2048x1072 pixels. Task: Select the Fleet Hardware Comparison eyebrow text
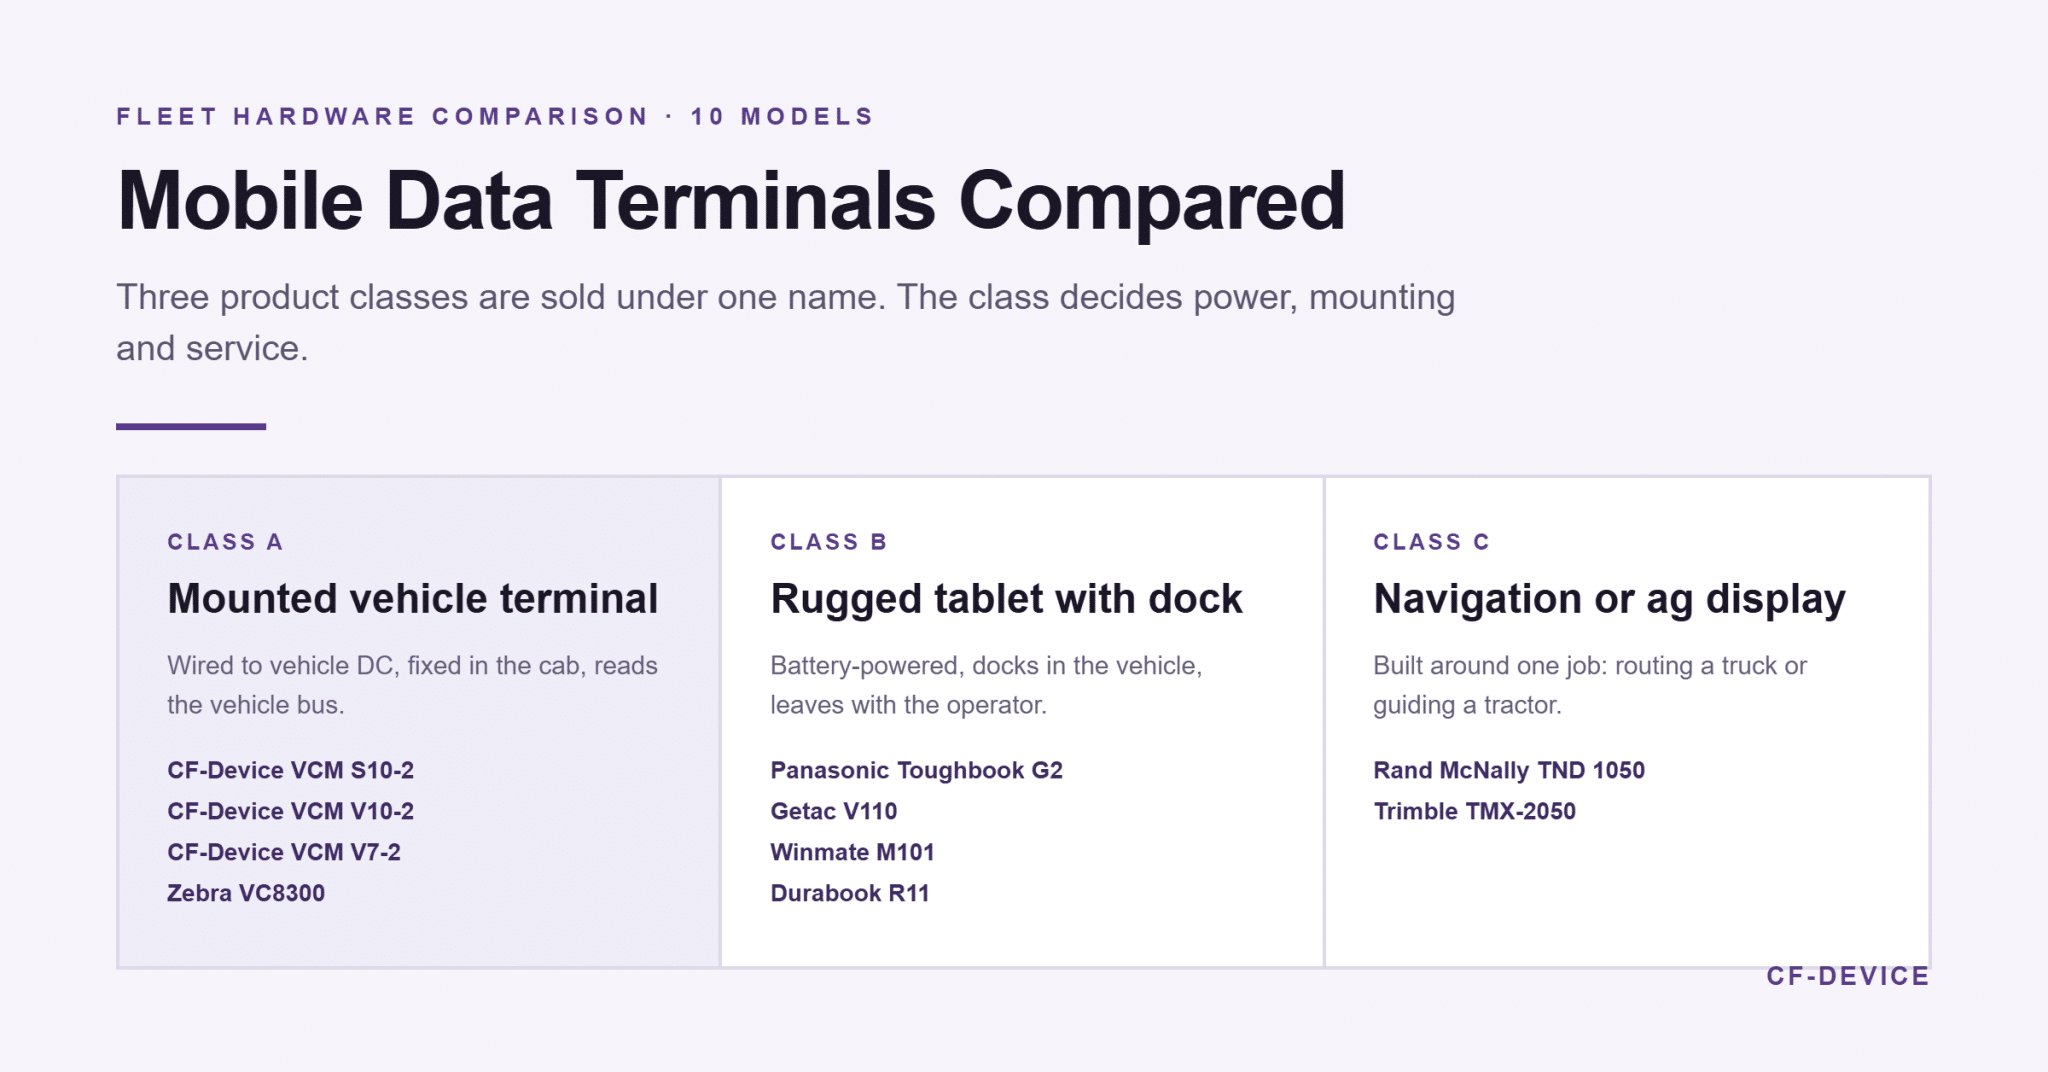[383, 116]
